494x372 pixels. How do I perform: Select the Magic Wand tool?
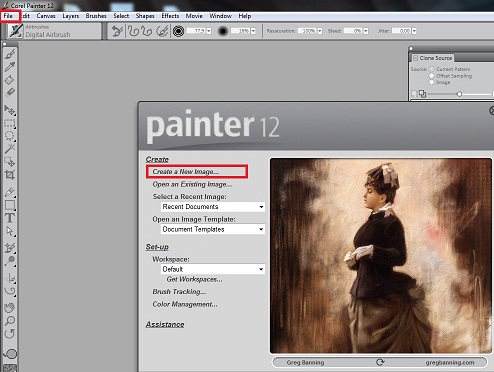(10, 149)
